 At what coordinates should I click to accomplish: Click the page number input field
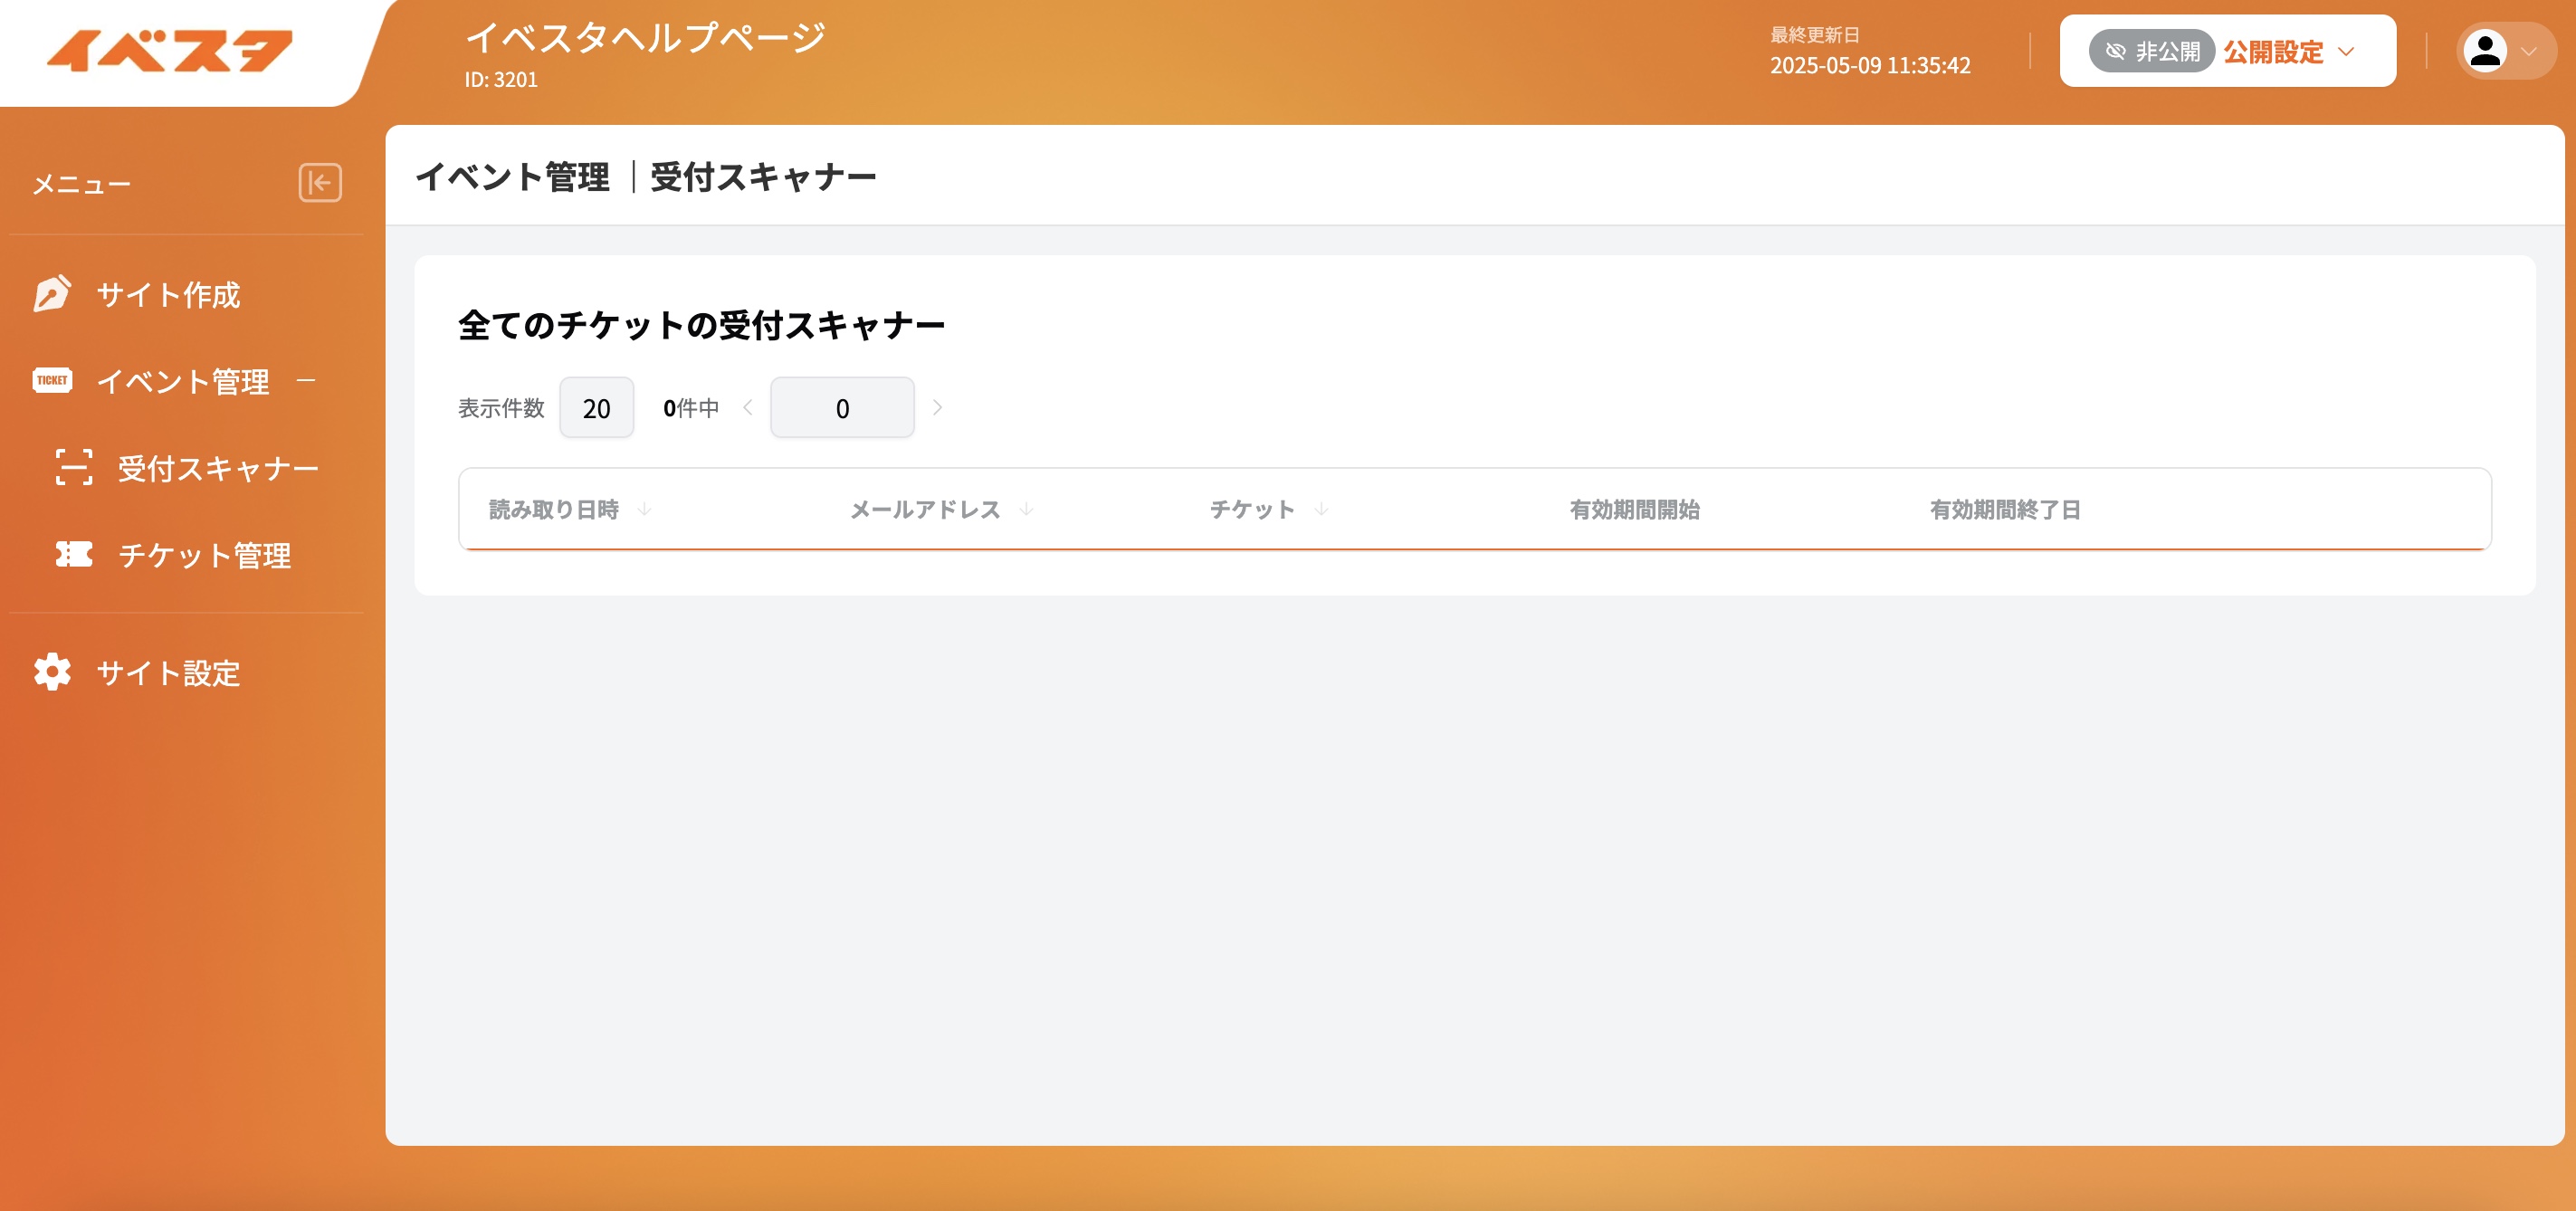click(x=842, y=408)
